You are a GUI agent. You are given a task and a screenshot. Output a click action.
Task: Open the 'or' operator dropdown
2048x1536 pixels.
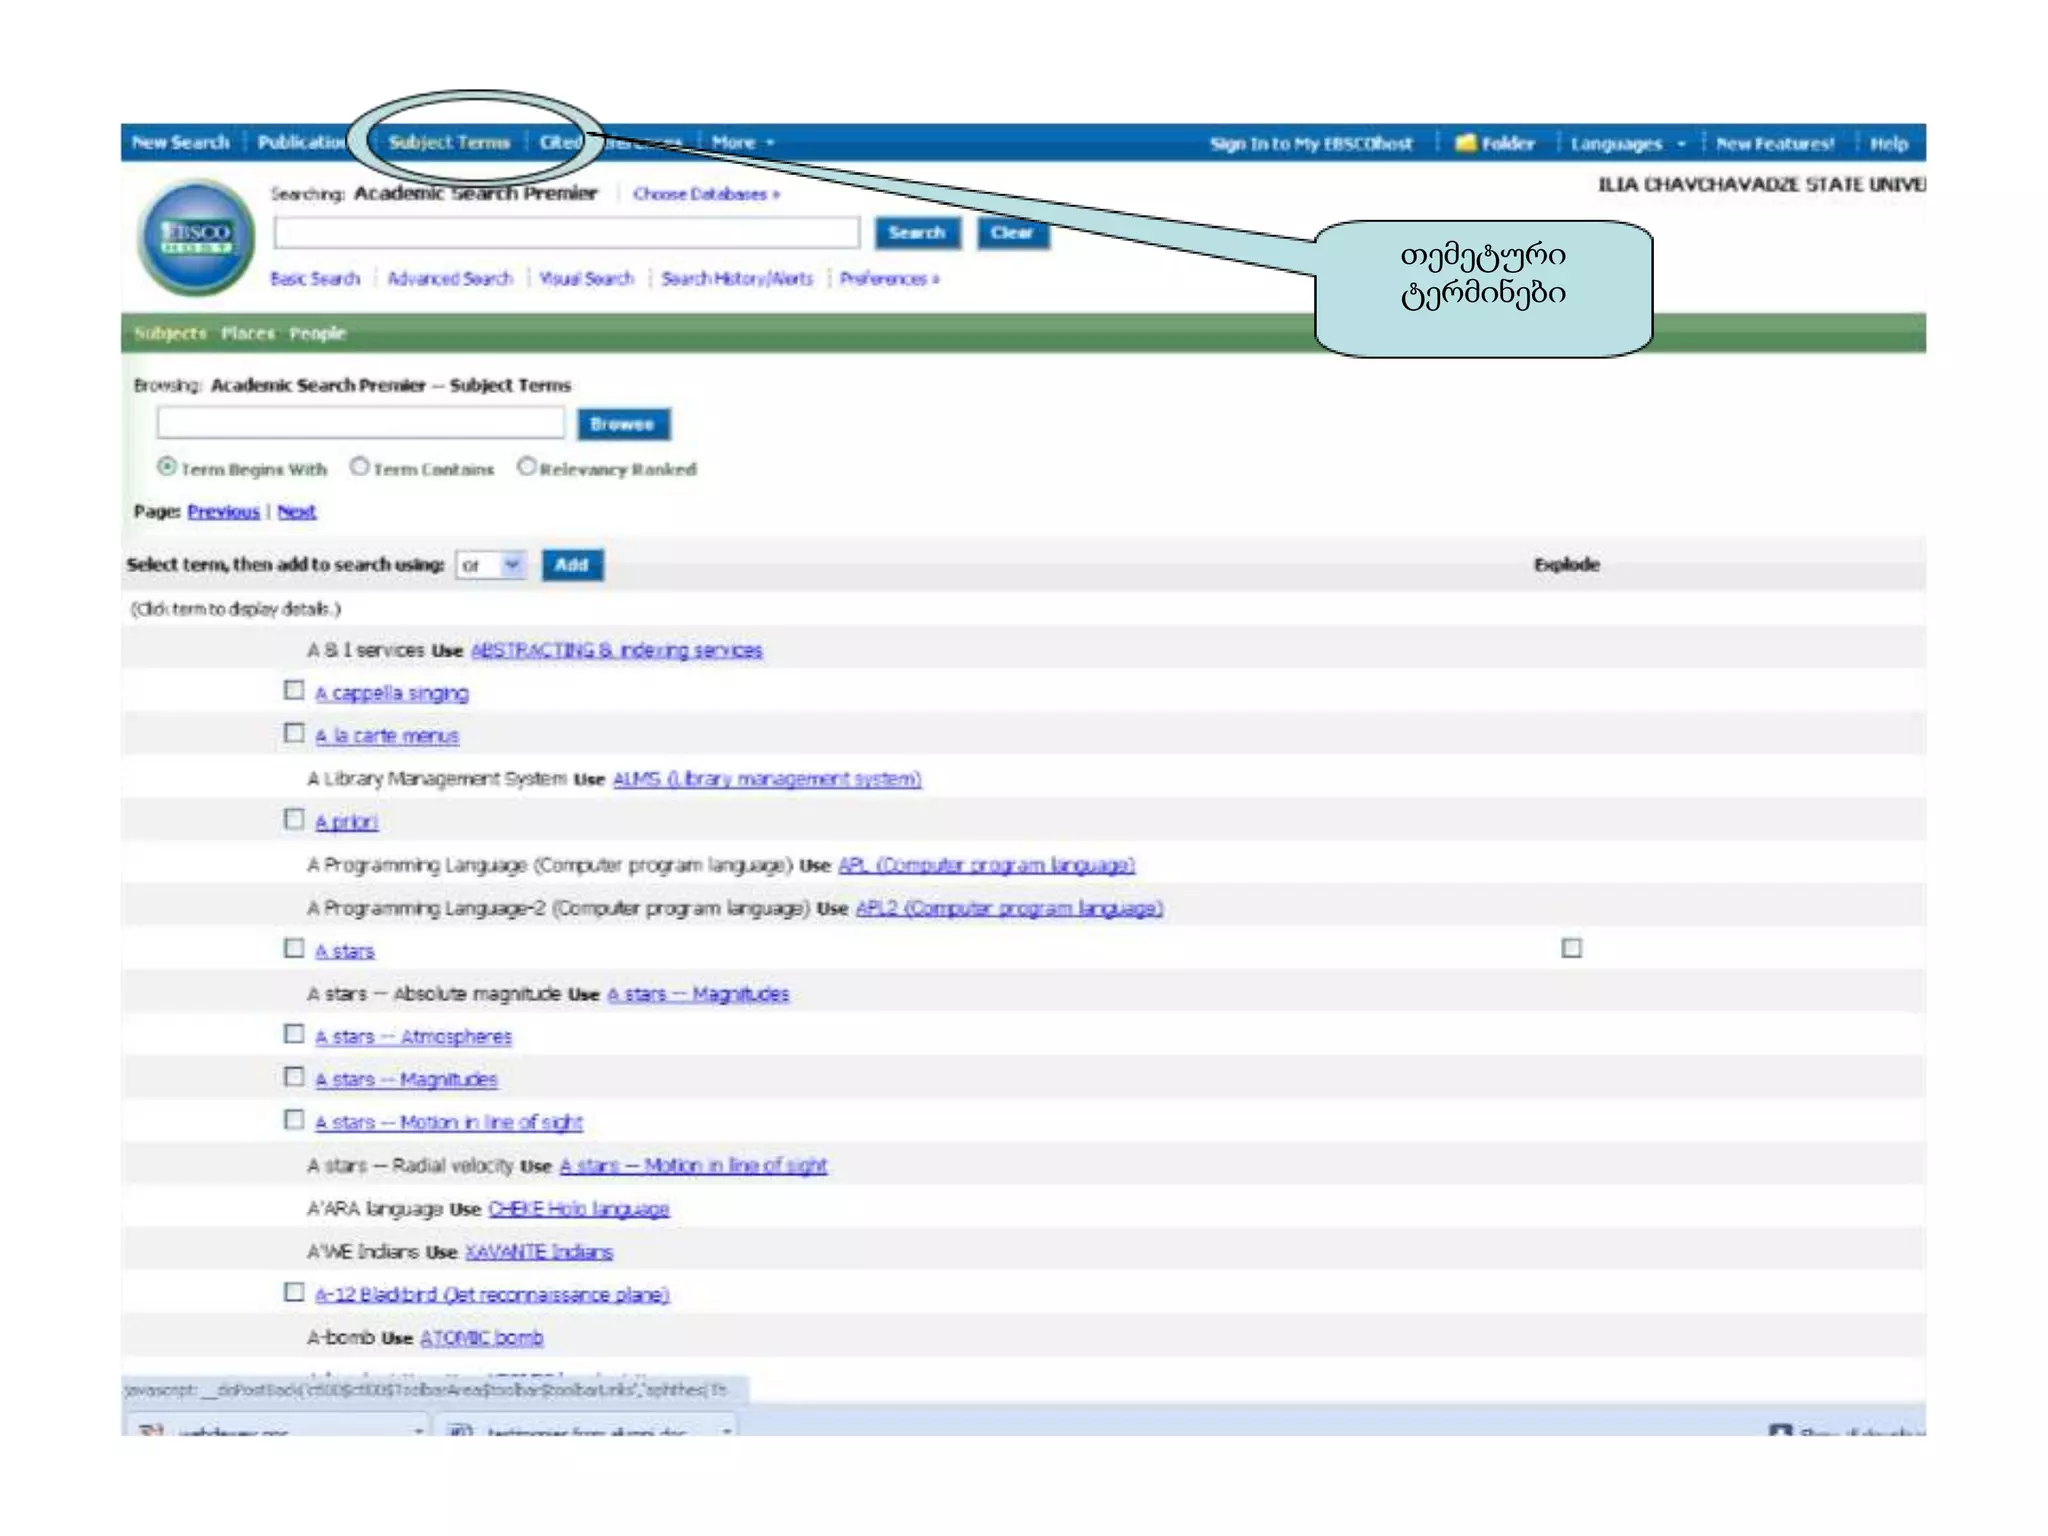point(490,565)
